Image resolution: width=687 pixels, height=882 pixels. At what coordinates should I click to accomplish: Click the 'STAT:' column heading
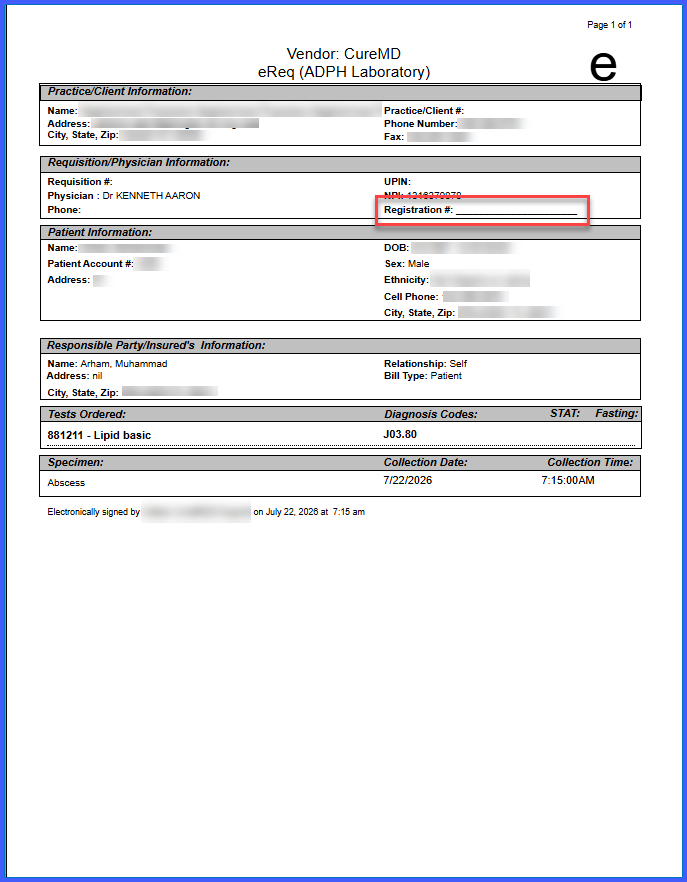tap(565, 413)
